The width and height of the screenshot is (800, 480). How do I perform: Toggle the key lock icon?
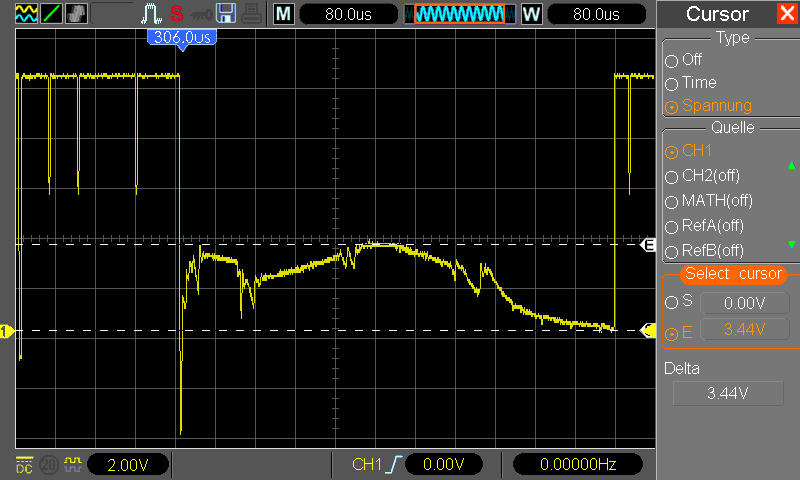click(201, 15)
